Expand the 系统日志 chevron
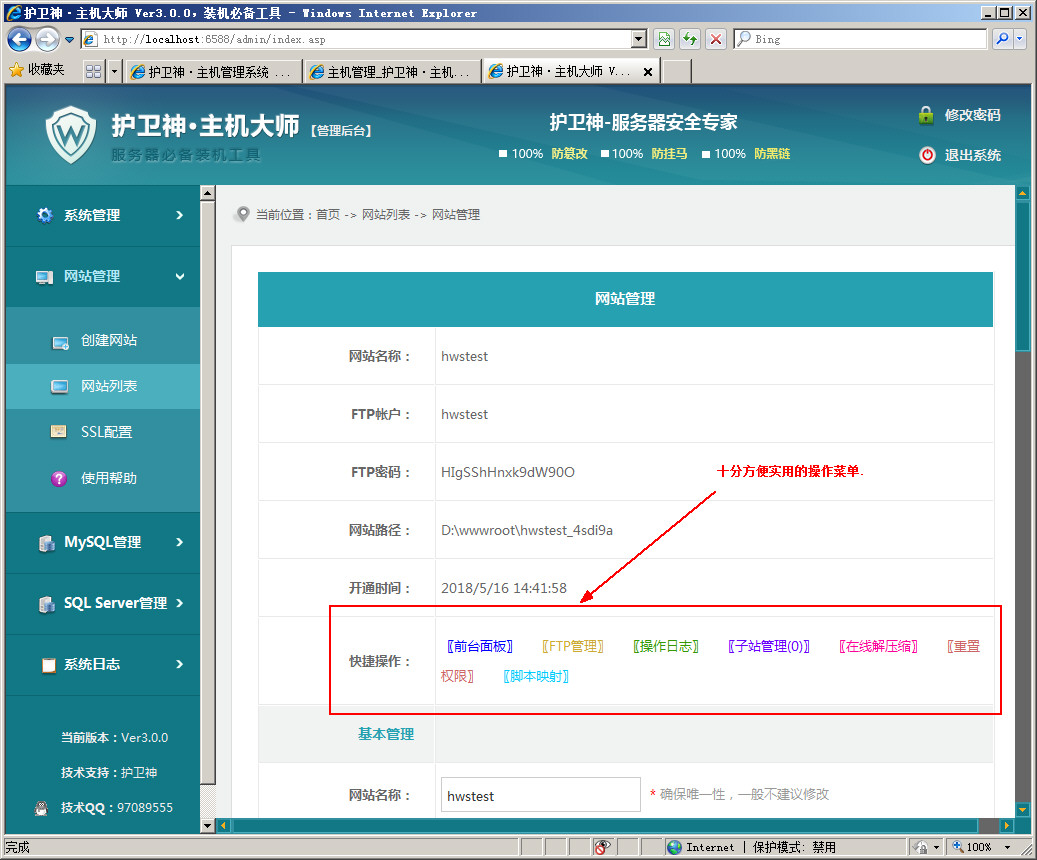1037x860 pixels. click(180, 664)
